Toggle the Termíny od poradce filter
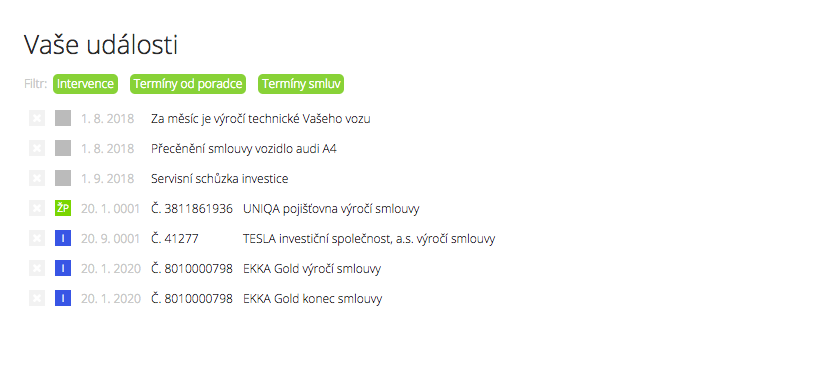The height and width of the screenshot is (378, 826). click(188, 84)
